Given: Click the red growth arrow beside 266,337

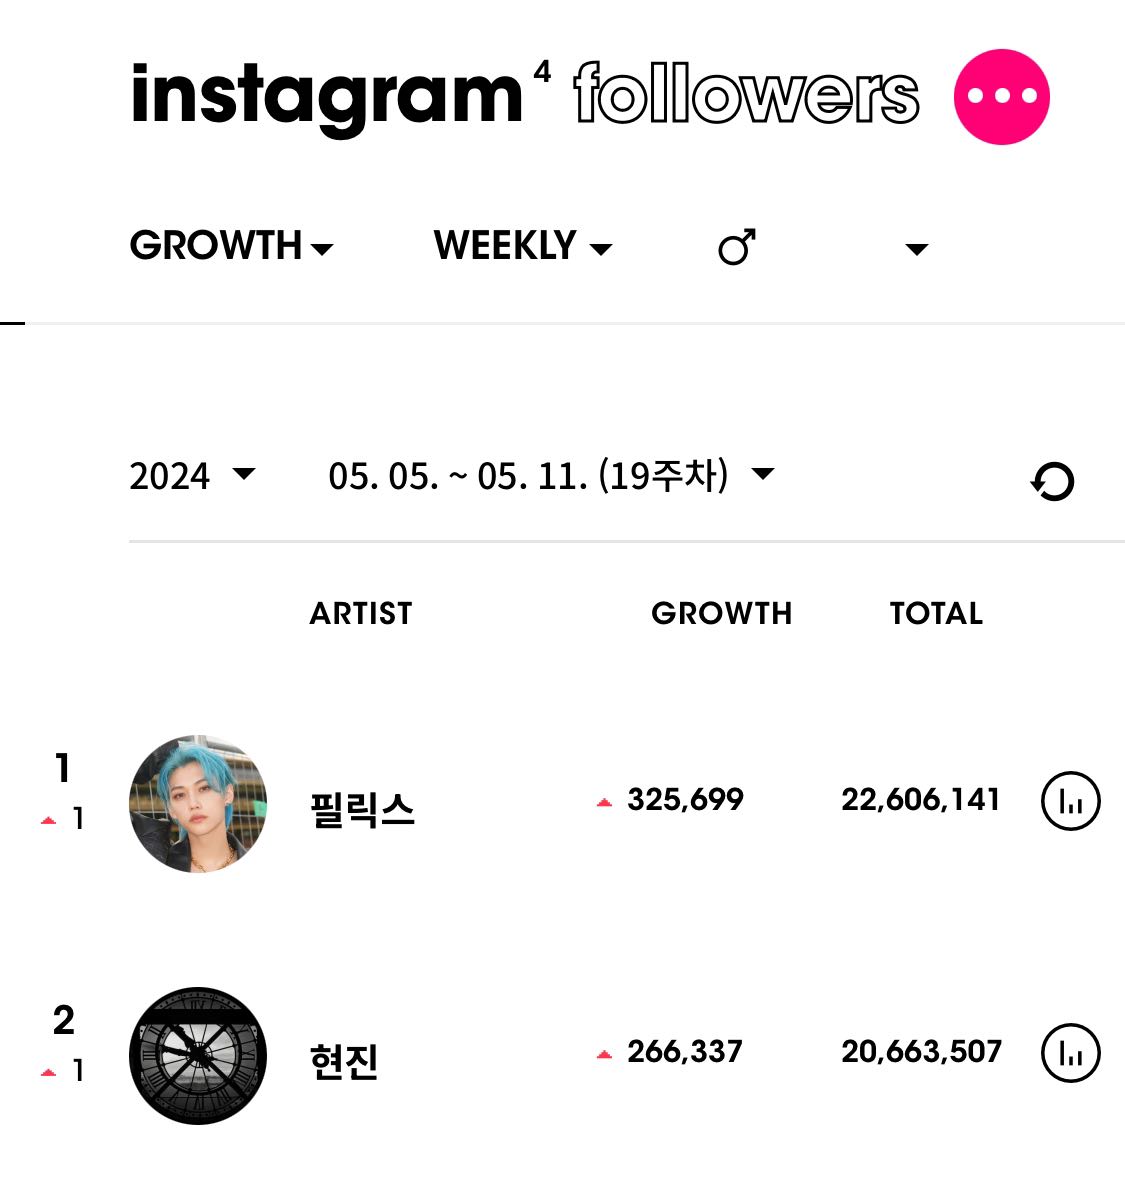Looking at the screenshot, I should 604,1055.
